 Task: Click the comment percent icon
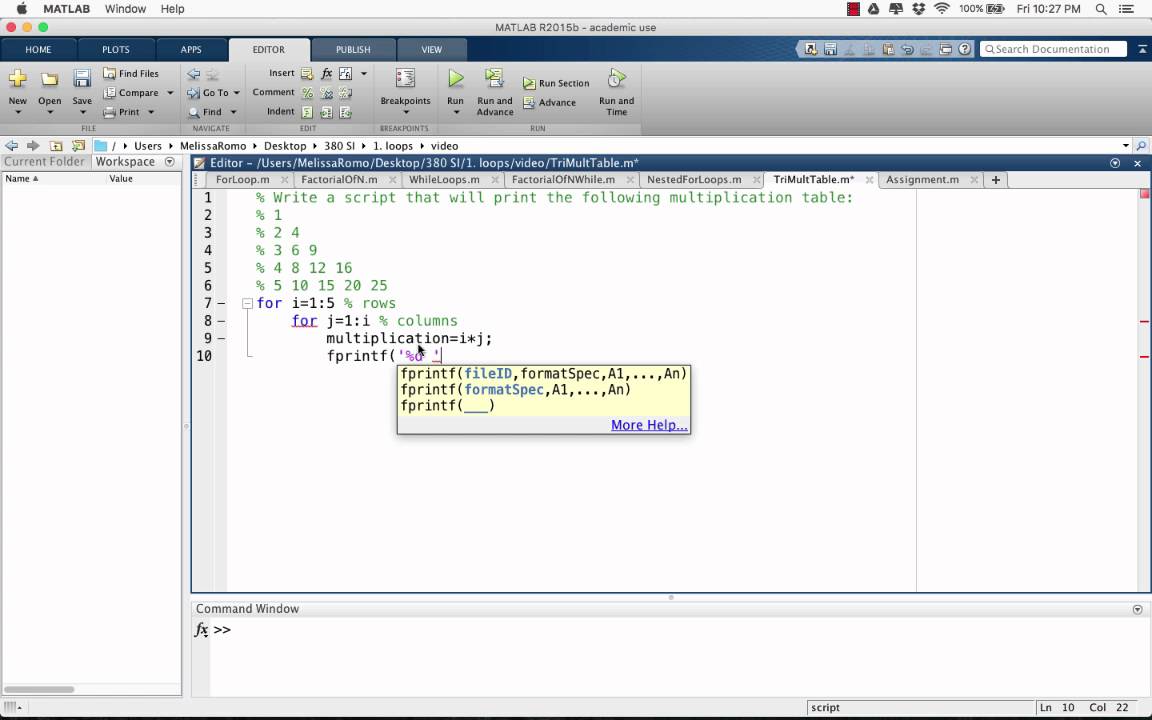(x=307, y=93)
